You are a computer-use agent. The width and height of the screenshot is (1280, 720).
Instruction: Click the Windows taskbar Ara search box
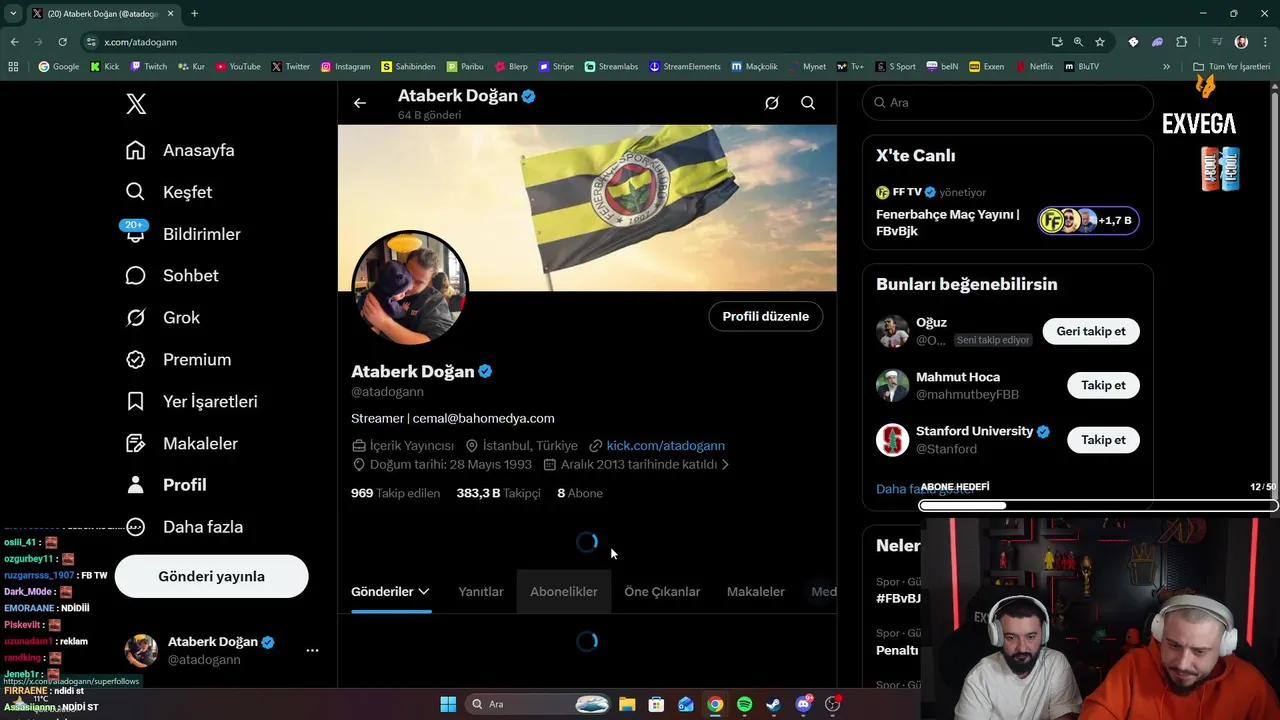point(540,704)
